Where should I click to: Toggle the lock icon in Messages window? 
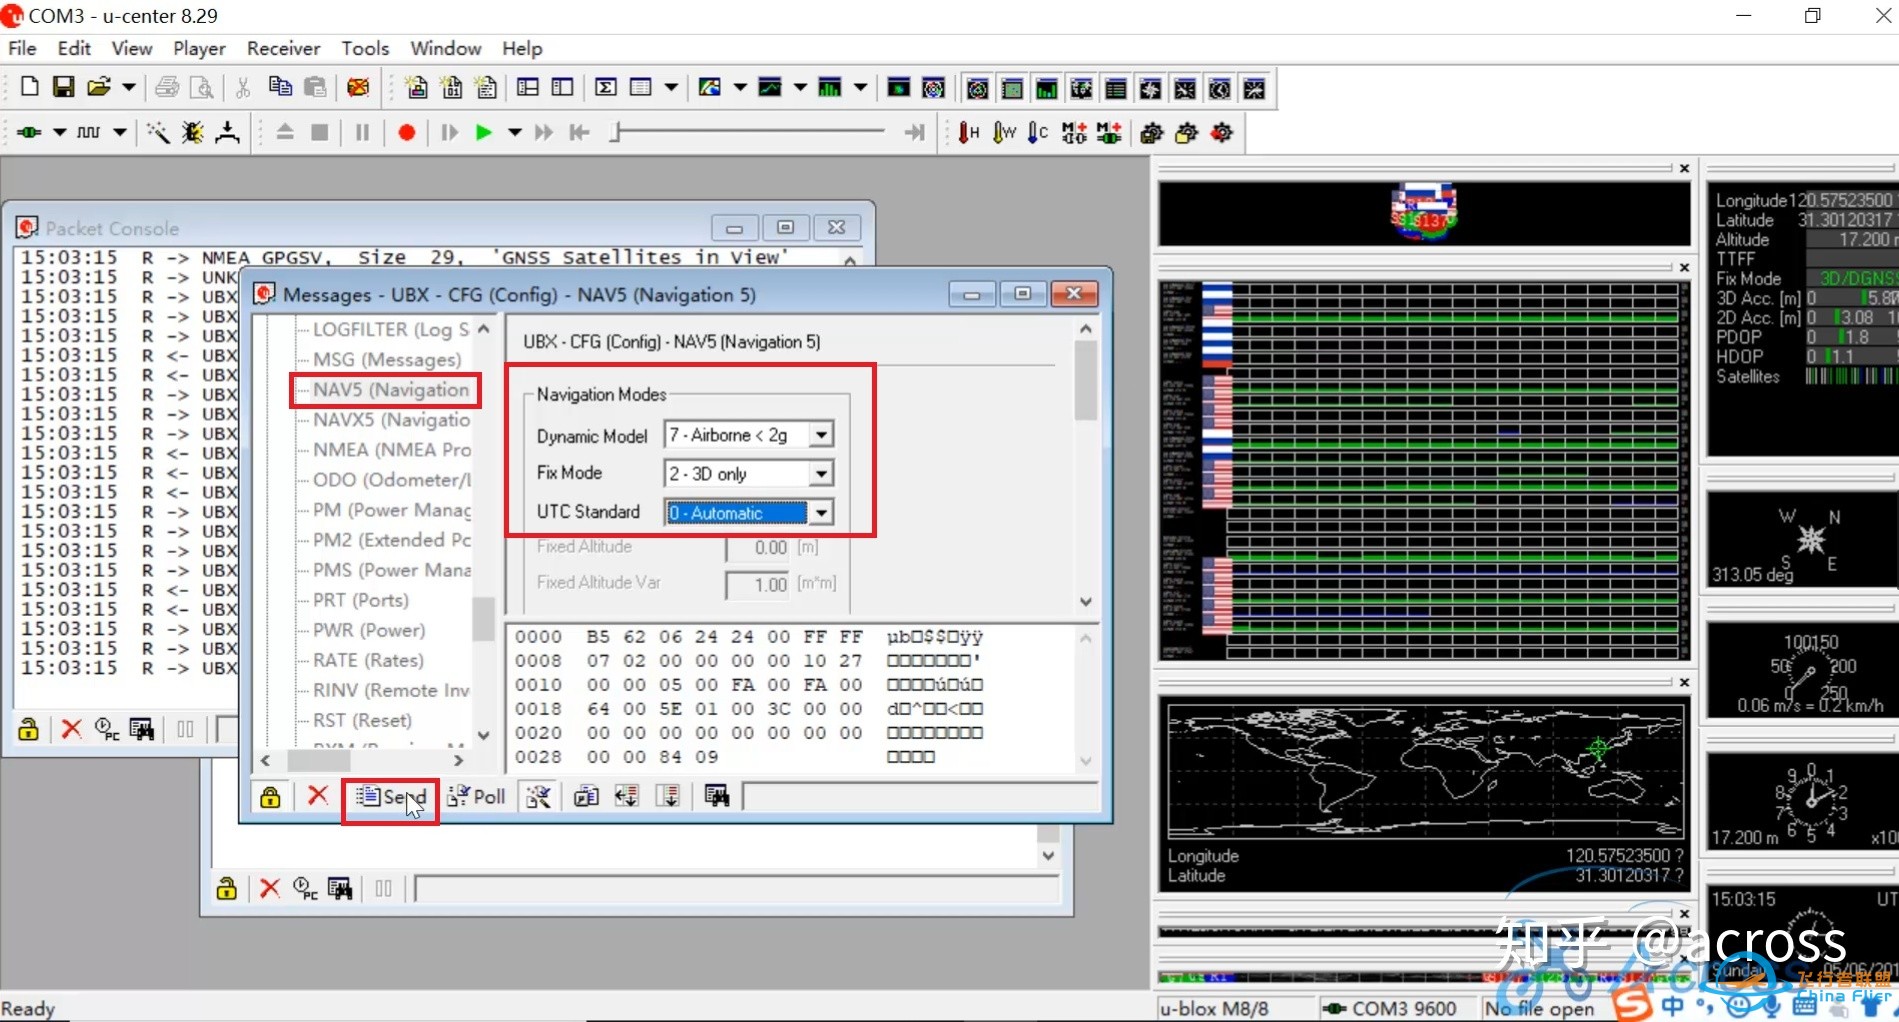[x=270, y=797]
